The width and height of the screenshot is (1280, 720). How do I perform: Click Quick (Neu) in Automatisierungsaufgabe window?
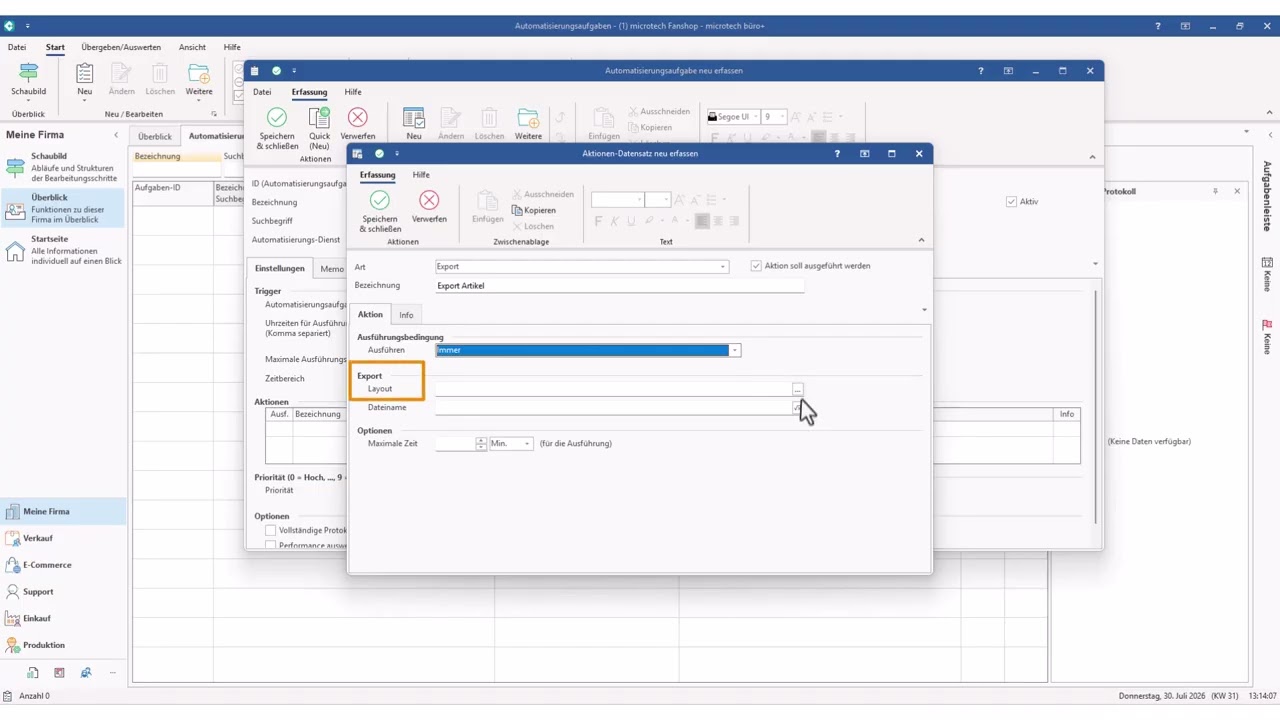coord(319,127)
